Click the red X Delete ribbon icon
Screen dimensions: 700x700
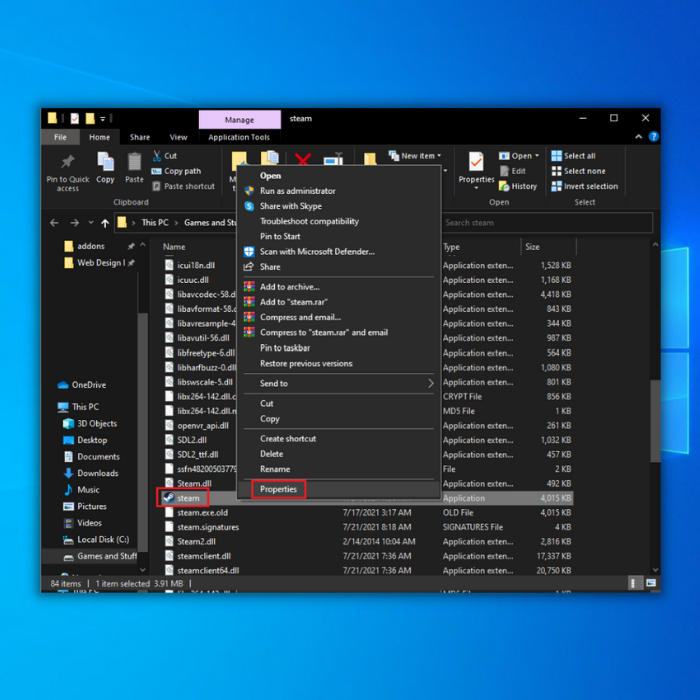tap(303, 158)
